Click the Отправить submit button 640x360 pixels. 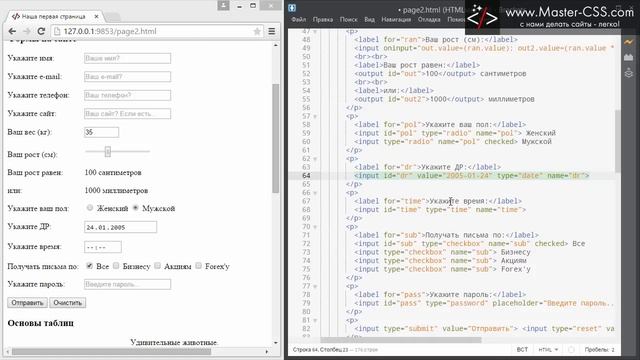27,303
